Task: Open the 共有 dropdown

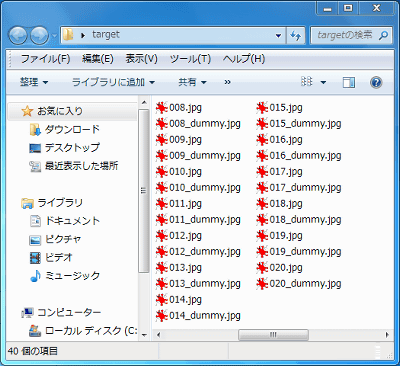Action: pos(192,82)
